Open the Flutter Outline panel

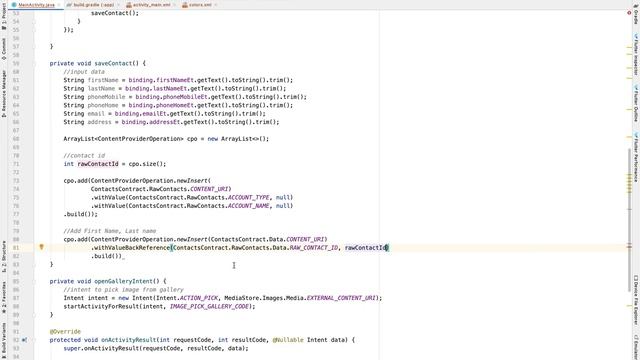tap(636, 103)
